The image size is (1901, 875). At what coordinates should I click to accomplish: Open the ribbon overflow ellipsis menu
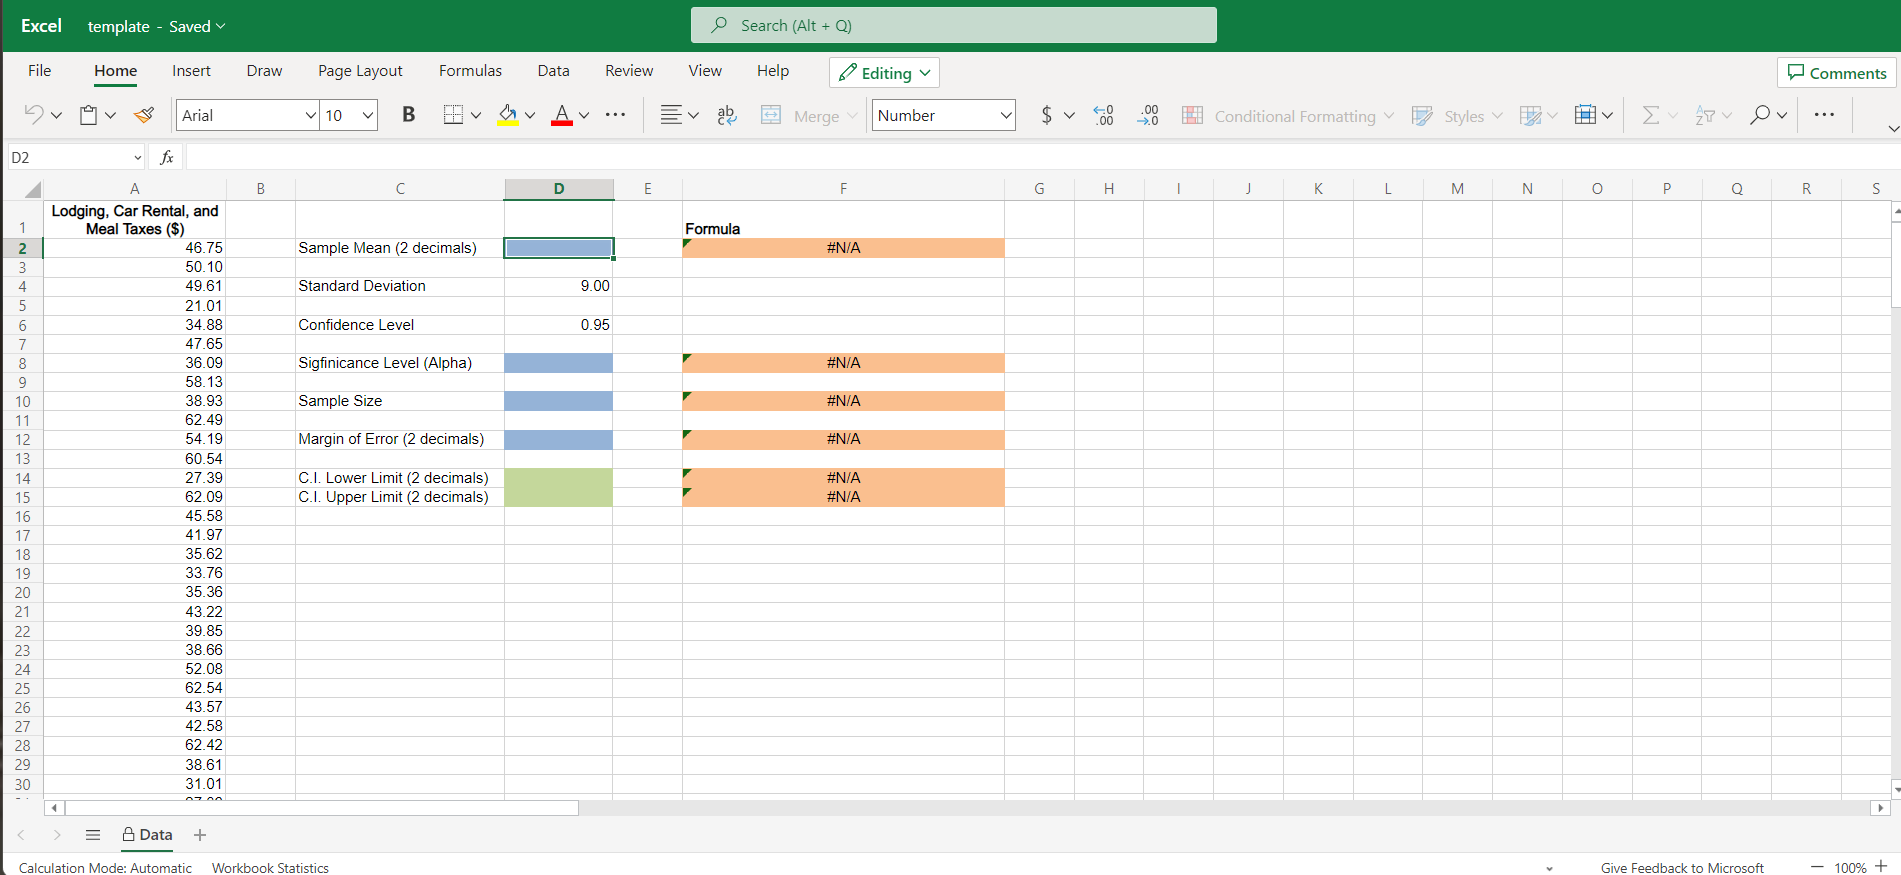[1824, 115]
